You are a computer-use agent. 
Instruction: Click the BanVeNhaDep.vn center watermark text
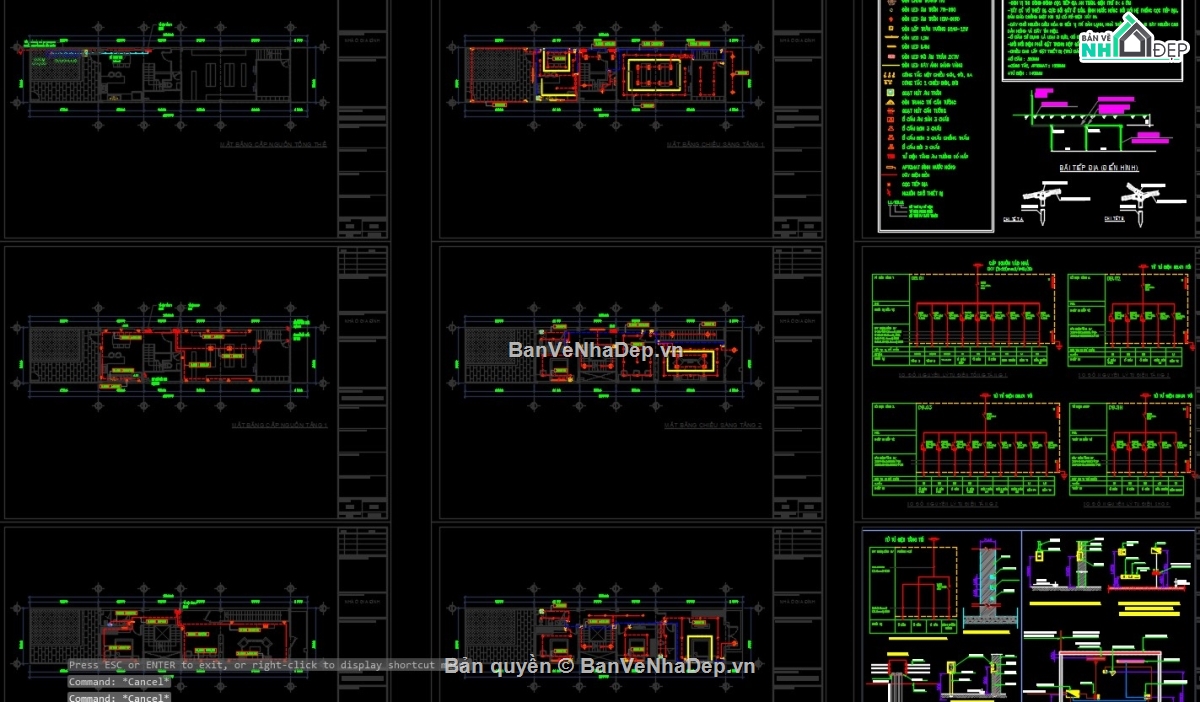(x=595, y=350)
